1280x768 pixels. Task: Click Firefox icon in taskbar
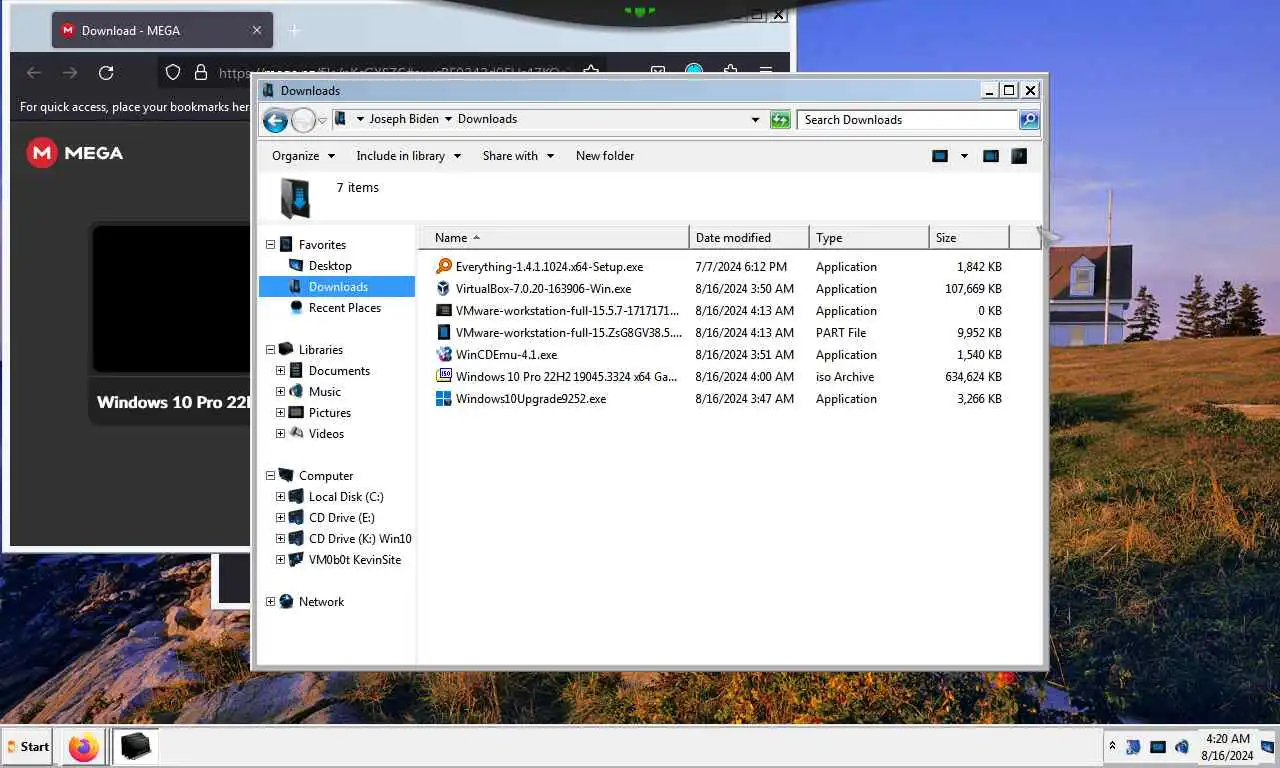pos(84,747)
